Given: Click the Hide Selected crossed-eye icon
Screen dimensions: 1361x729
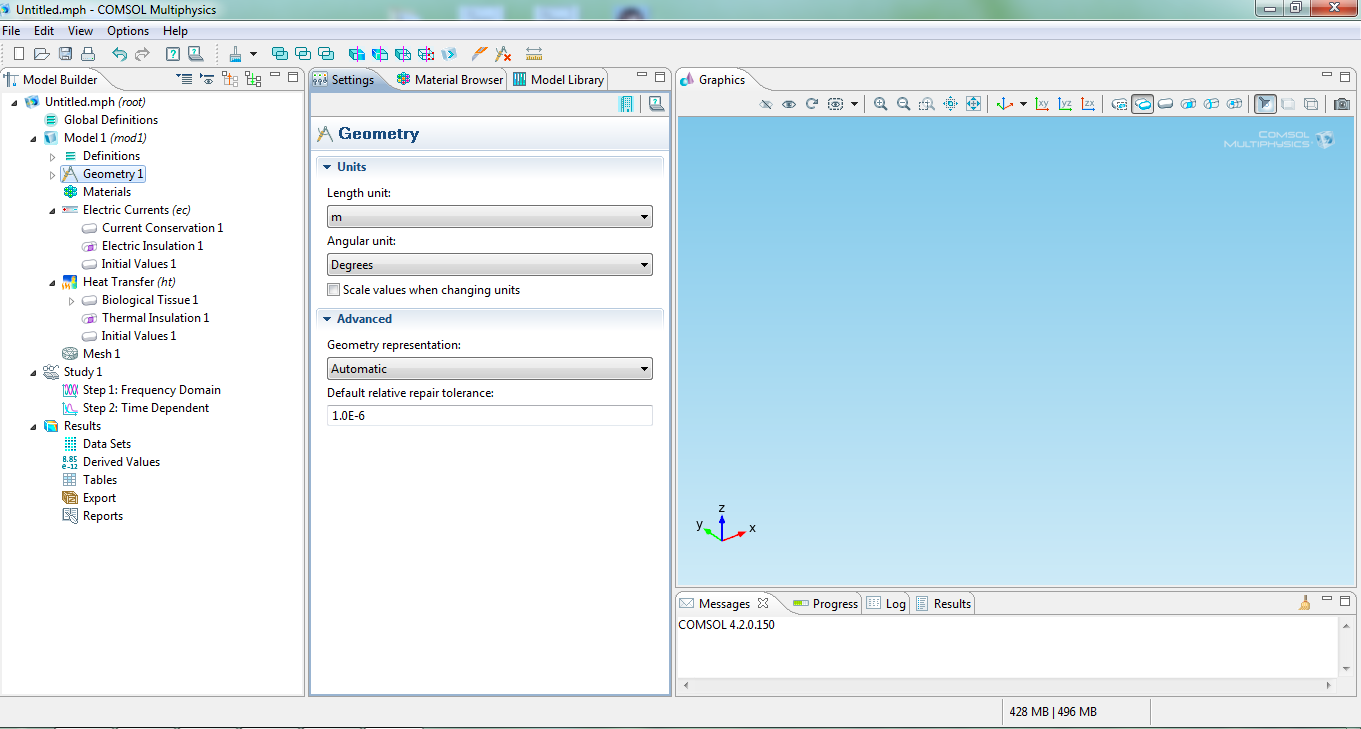Looking at the screenshot, I should 766,104.
